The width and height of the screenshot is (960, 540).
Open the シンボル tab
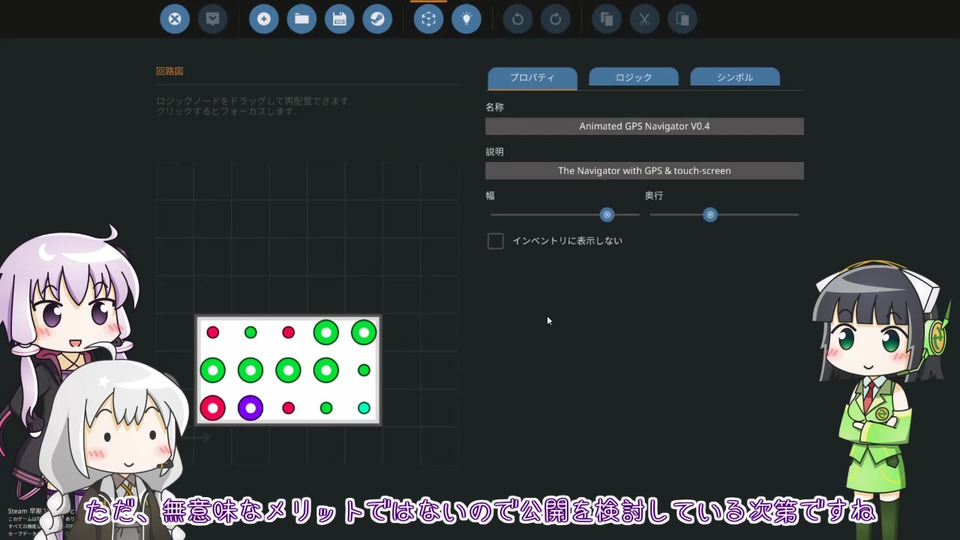(x=735, y=78)
